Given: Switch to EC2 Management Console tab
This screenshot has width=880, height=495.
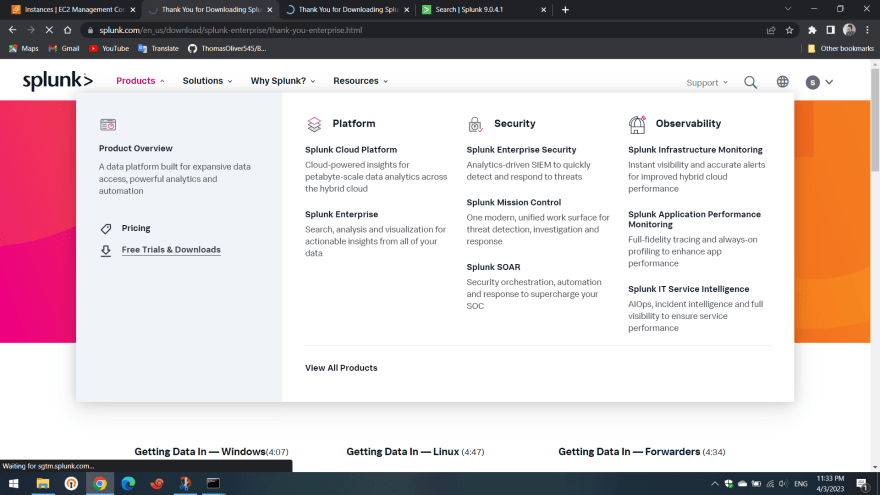Looking at the screenshot, I should point(73,10).
